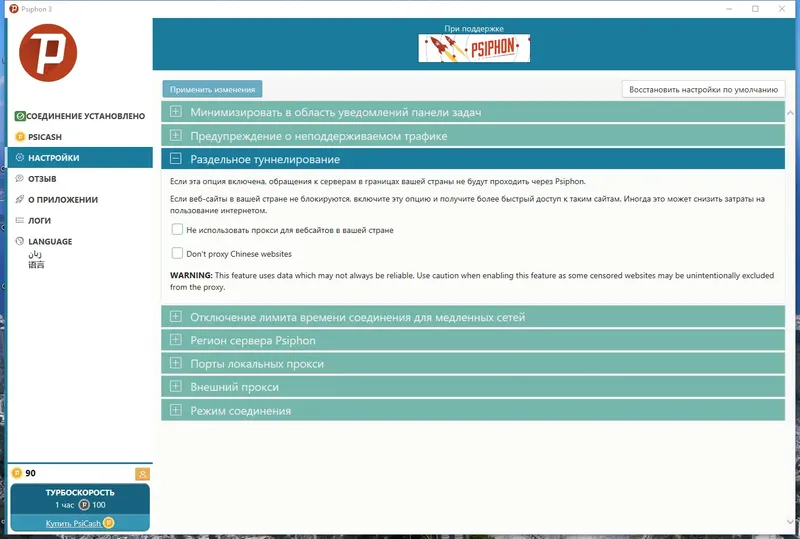Expand 'Режим соединения' section

(472, 410)
